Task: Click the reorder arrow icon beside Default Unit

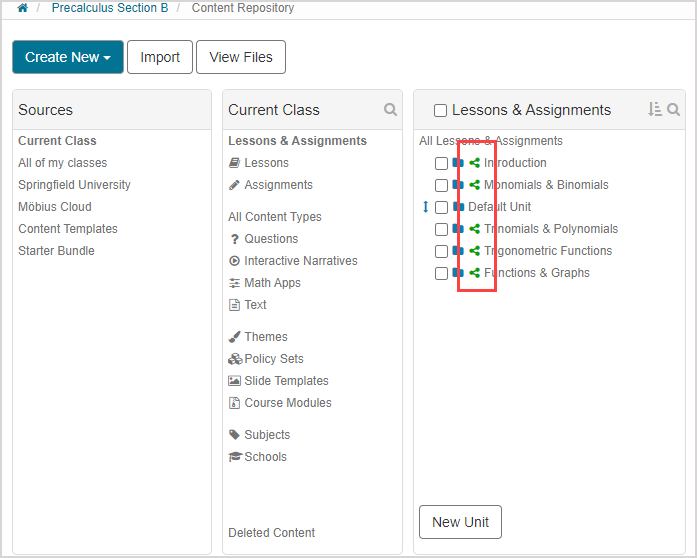Action: click(425, 207)
